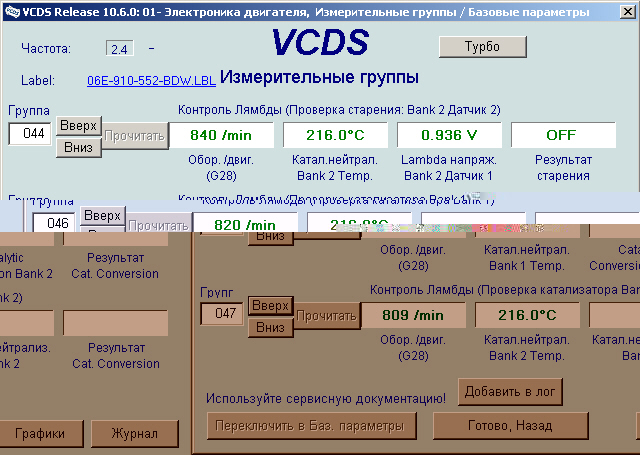The image size is (640, 455).
Task: Click the Результат старения label
Action: click(563, 168)
